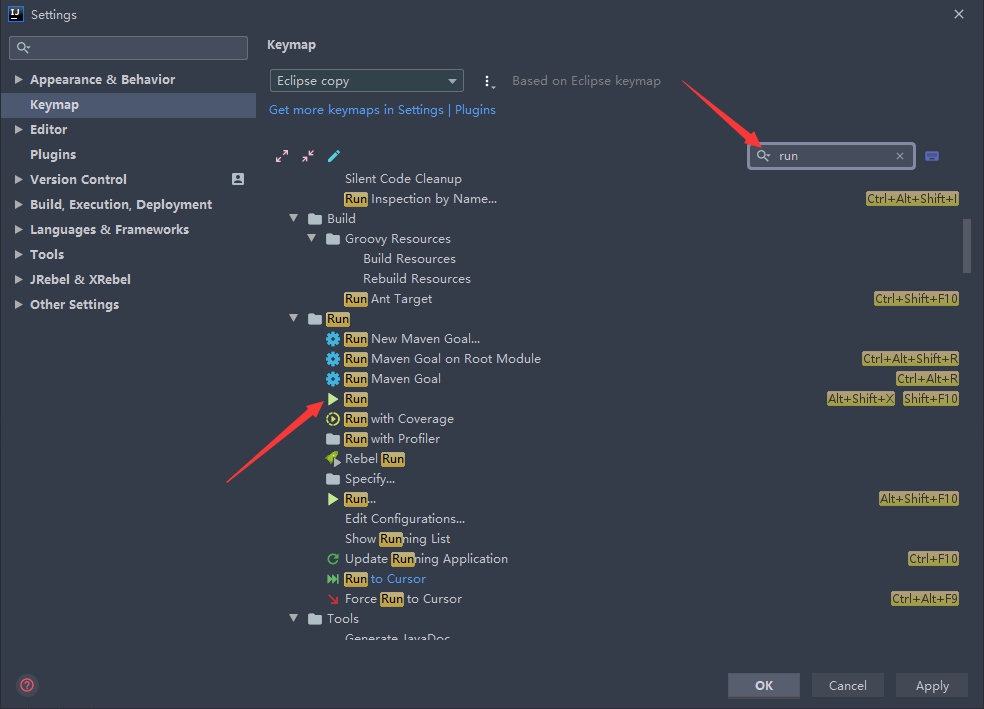The width and height of the screenshot is (984, 709).
Task: Click gear icon beside Run New Maven Goal
Action: point(333,339)
